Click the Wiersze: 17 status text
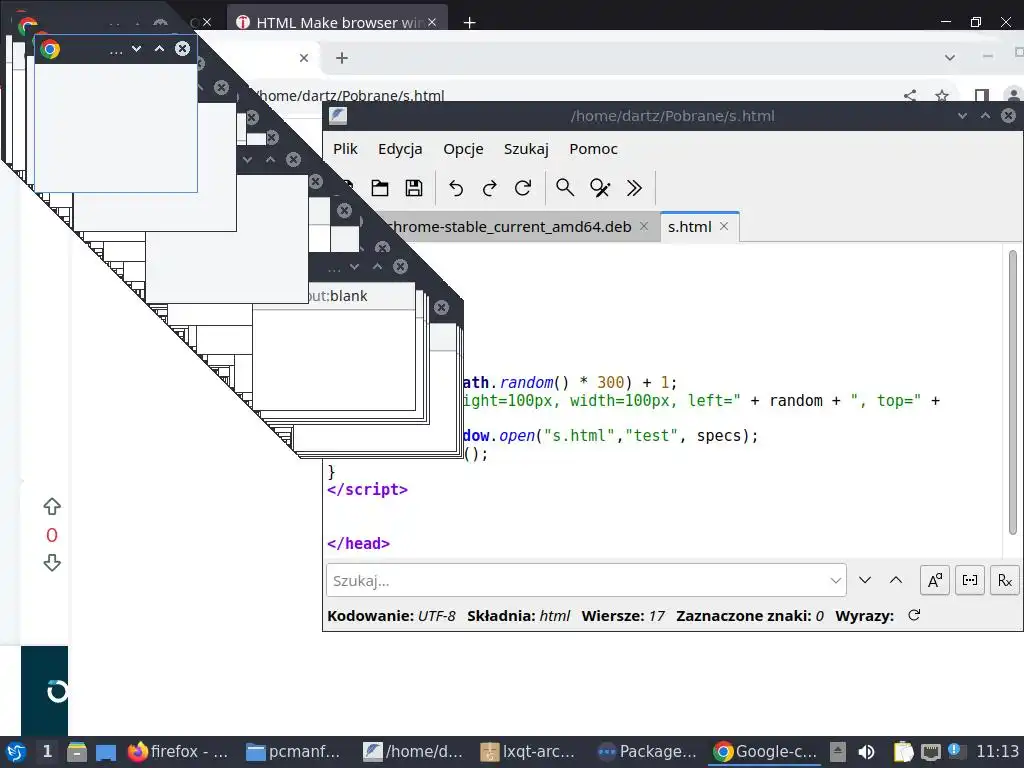This screenshot has height=768, width=1024. pyautogui.click(x=623, y=616)
